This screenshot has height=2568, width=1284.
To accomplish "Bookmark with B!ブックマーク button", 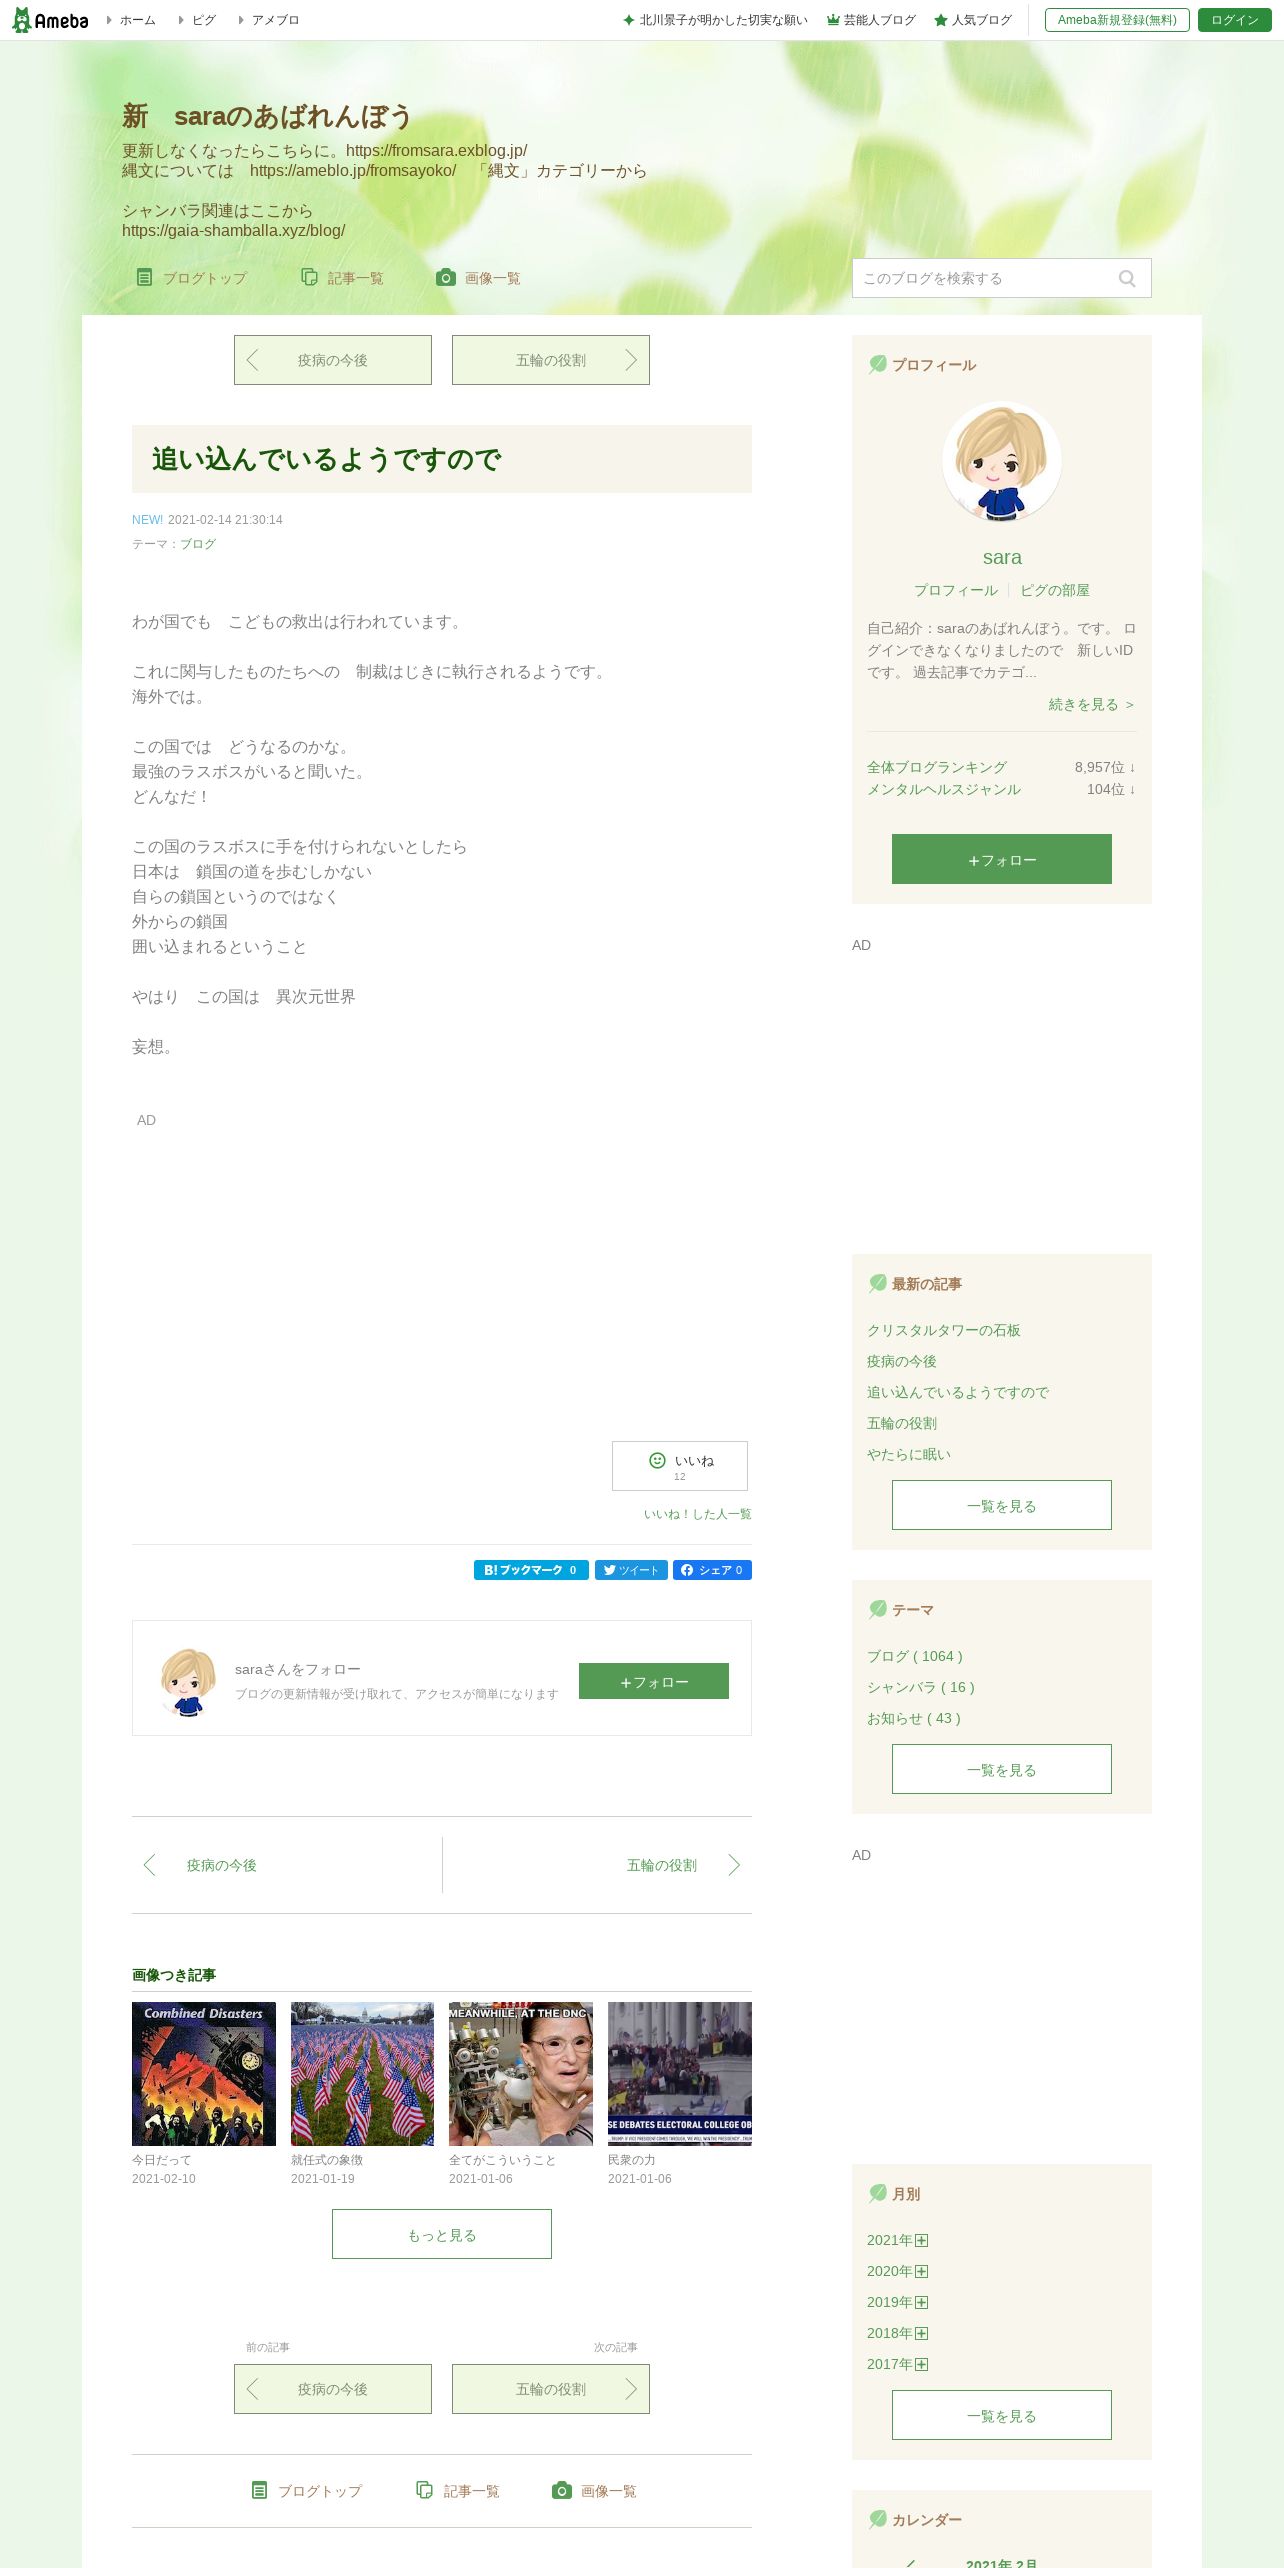I will (531, 1570).
